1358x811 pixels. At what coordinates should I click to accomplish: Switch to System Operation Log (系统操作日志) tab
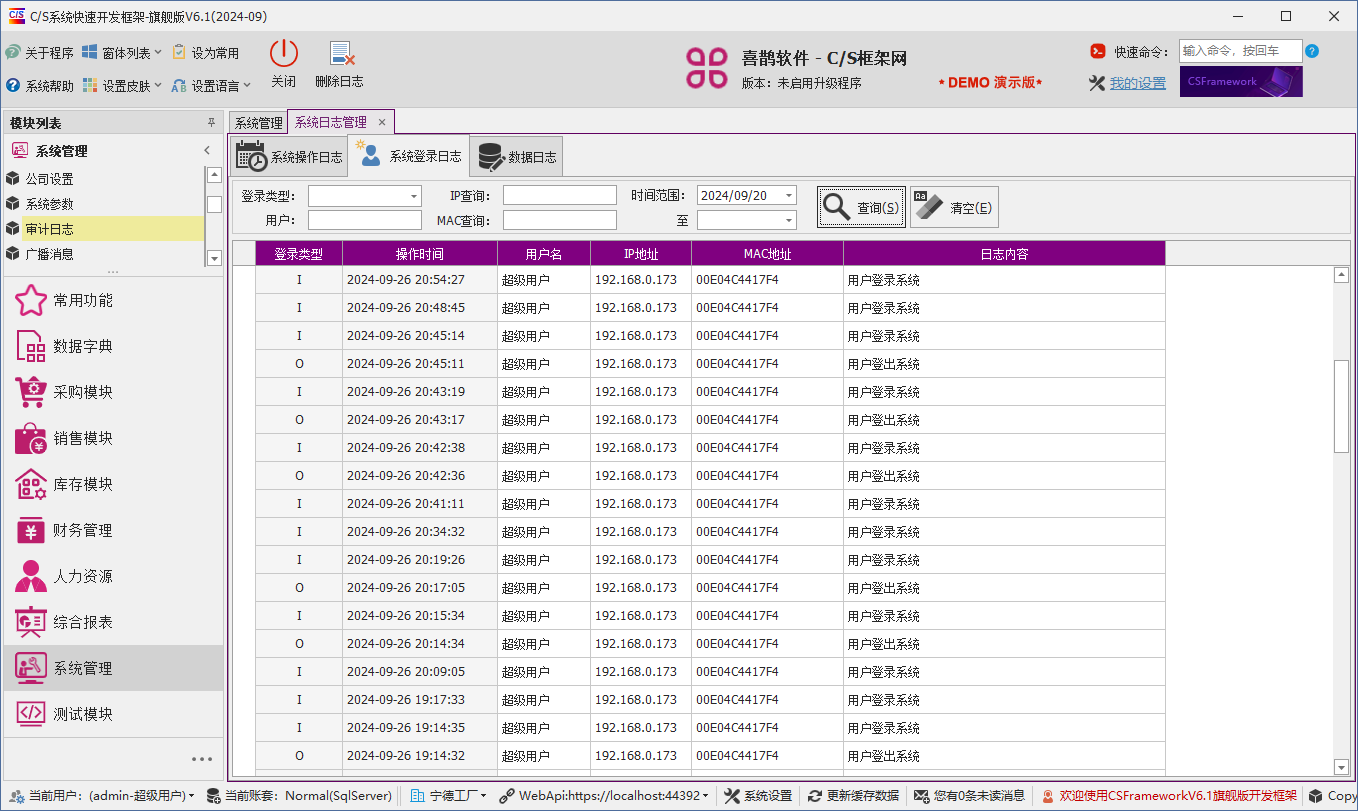click(x=290, y=156)
